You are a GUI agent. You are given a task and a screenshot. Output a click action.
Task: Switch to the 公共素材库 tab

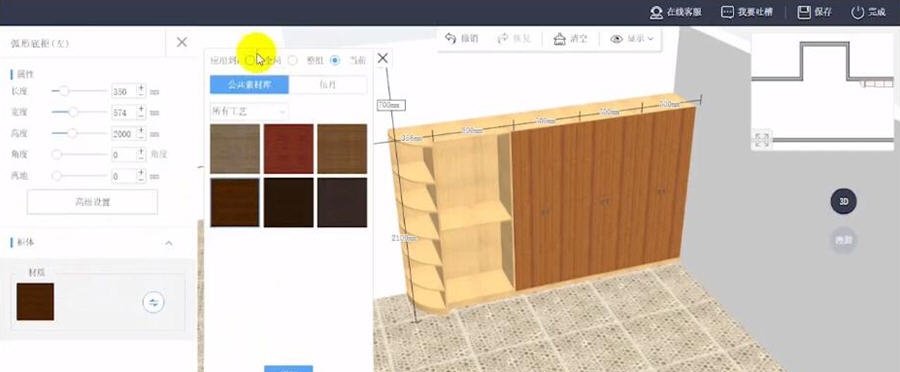coord(249,85)
